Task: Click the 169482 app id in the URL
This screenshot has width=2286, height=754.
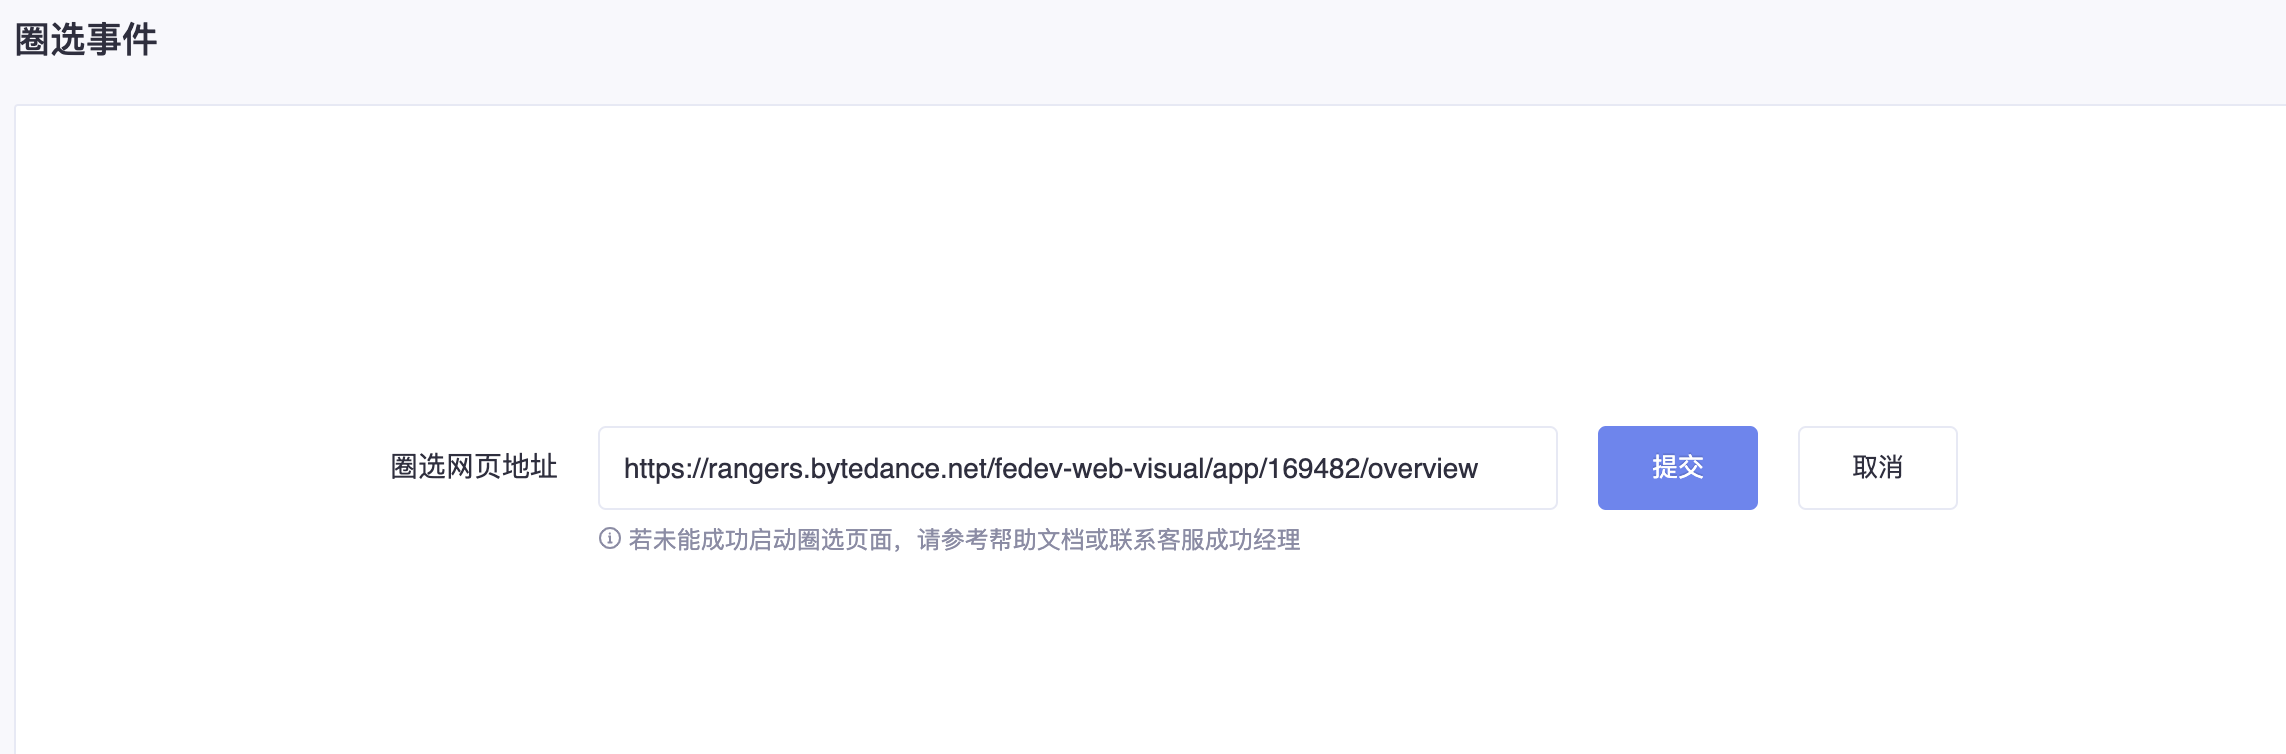Action: [x=1311, y=469]
